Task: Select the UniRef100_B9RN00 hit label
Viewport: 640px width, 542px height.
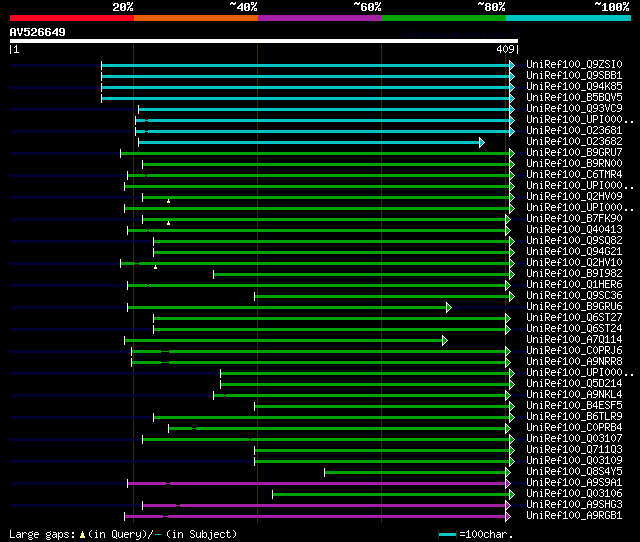Action: pyautogui.click(x=574, y=164)
